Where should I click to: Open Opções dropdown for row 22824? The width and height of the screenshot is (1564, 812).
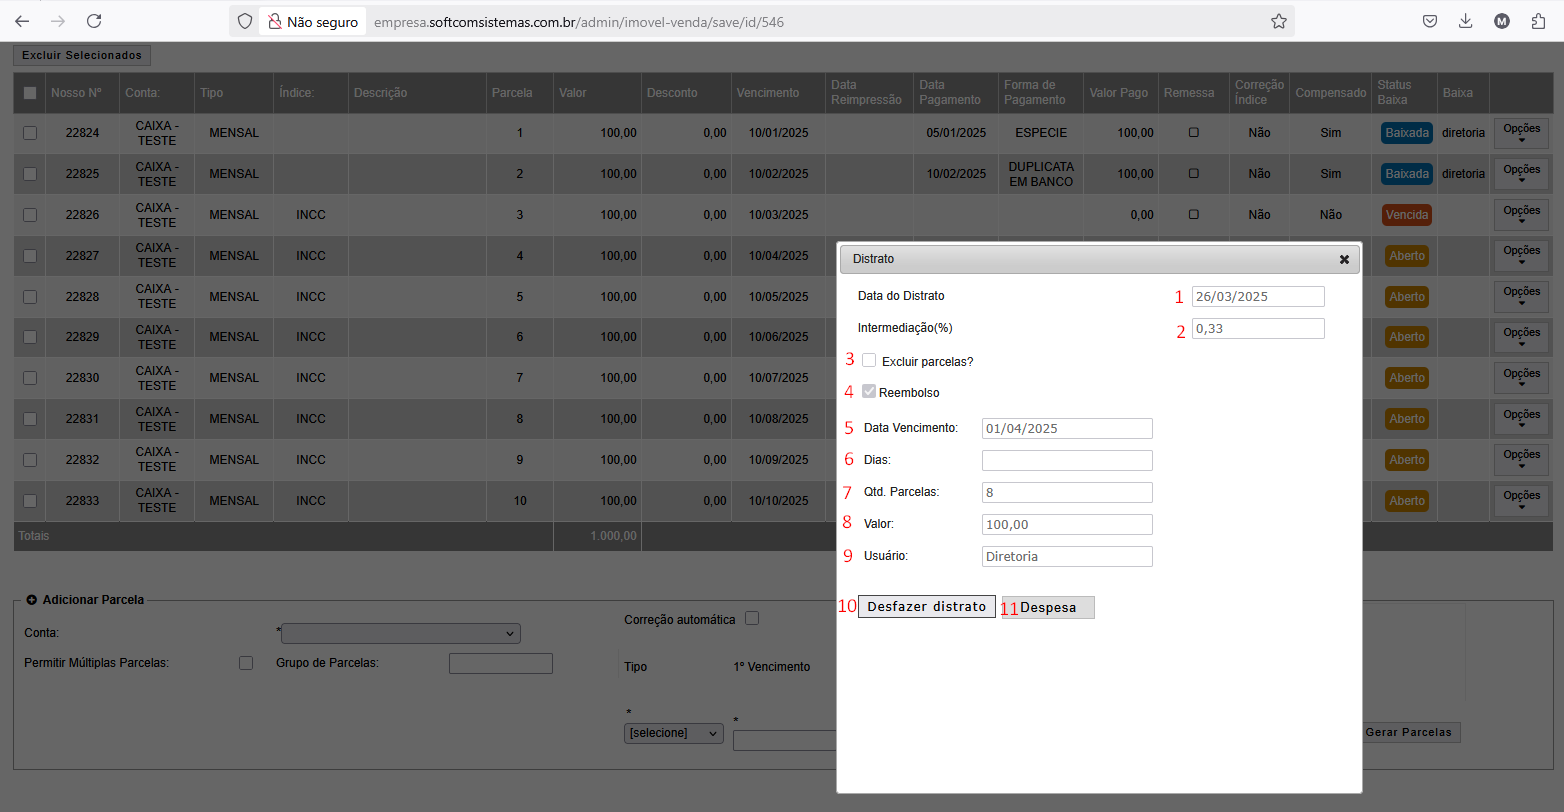(1521, 133)
